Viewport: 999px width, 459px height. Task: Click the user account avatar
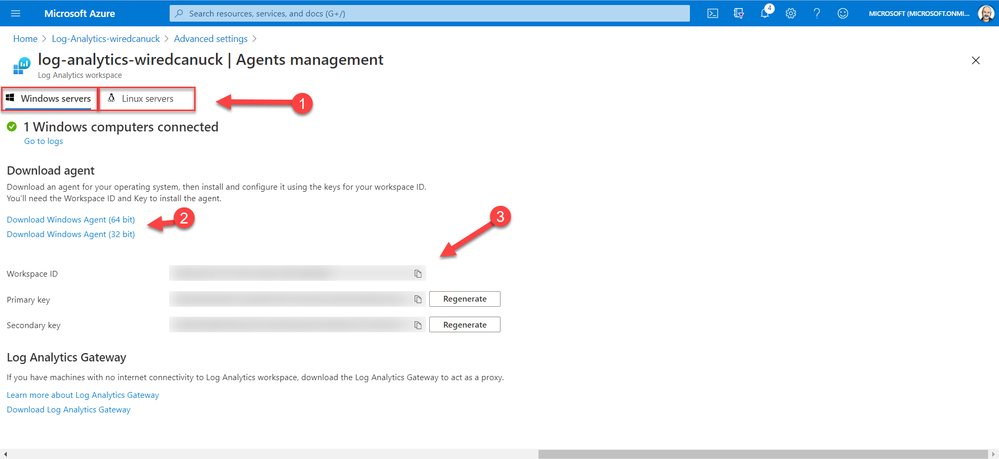pos(986,13)
